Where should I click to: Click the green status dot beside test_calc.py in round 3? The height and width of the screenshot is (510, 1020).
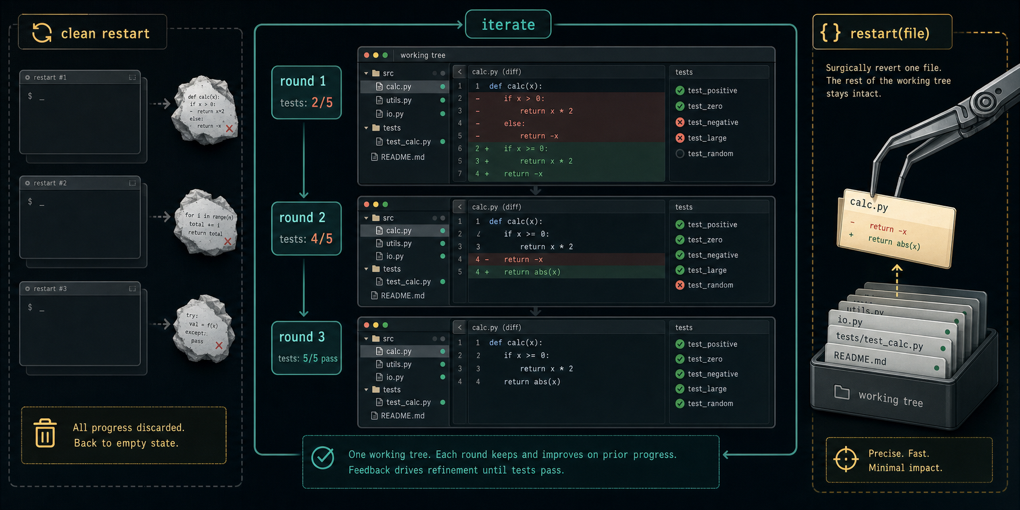[x=443, y=403]
